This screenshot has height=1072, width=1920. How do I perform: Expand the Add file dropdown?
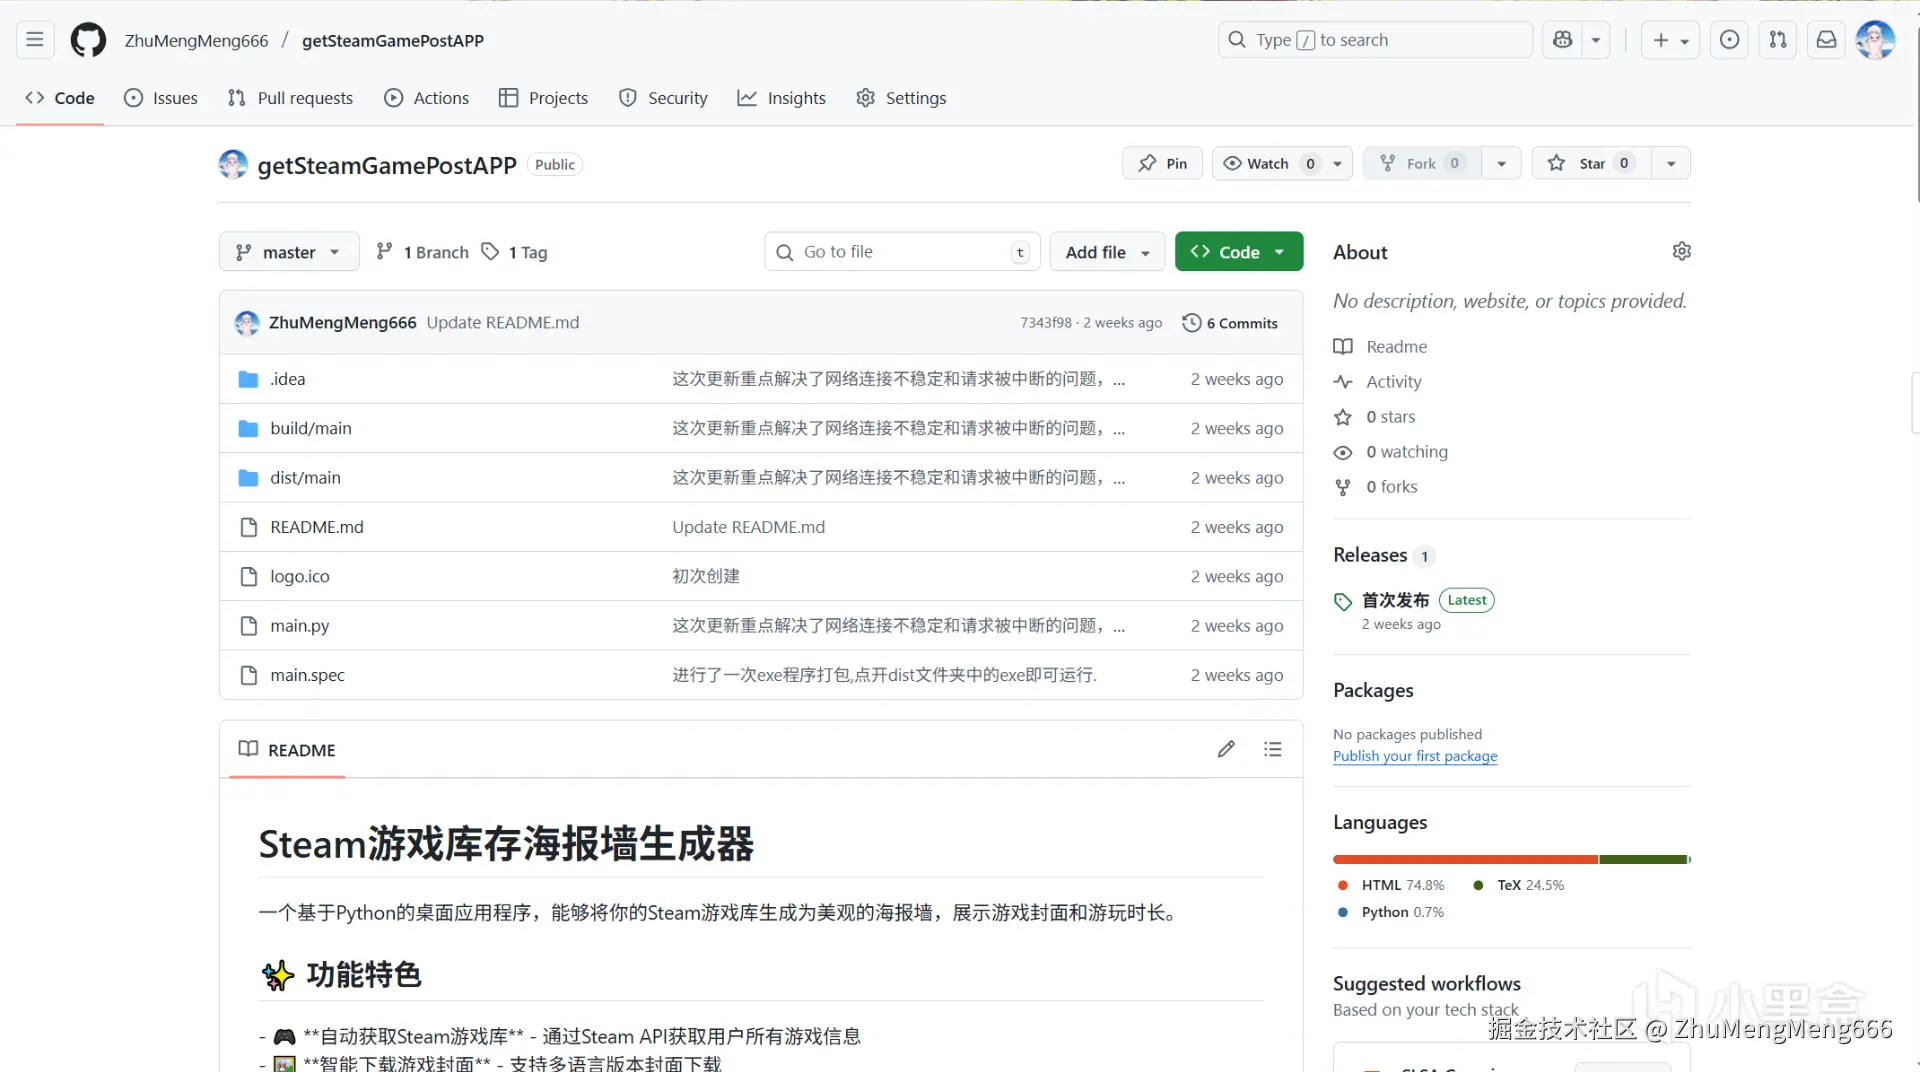tap(1107, 252)
